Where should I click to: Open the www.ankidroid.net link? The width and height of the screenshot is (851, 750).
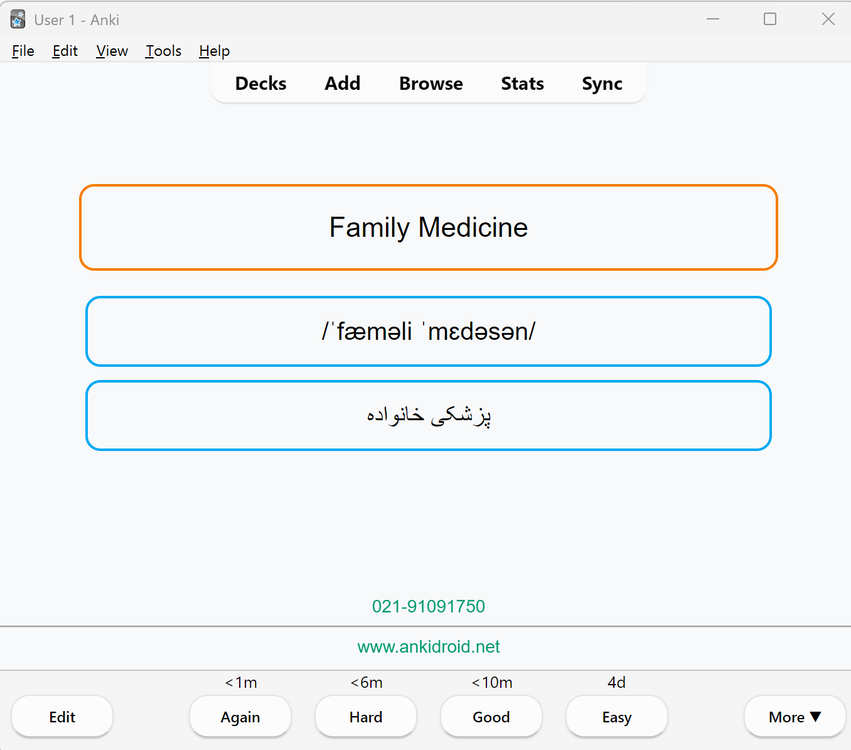tap(428, 647)
